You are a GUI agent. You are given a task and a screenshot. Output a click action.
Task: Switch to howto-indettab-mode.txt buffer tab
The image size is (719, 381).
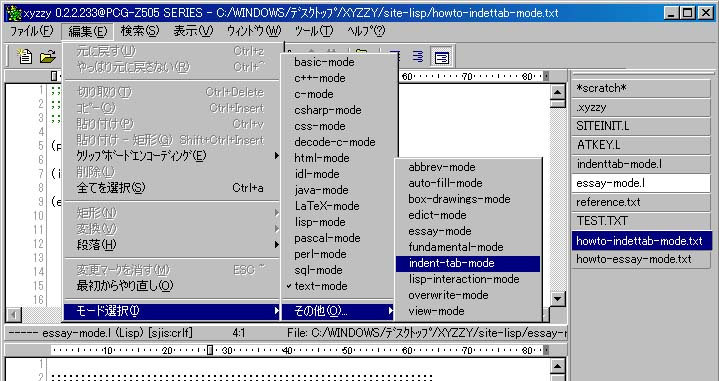click(641, 240)
